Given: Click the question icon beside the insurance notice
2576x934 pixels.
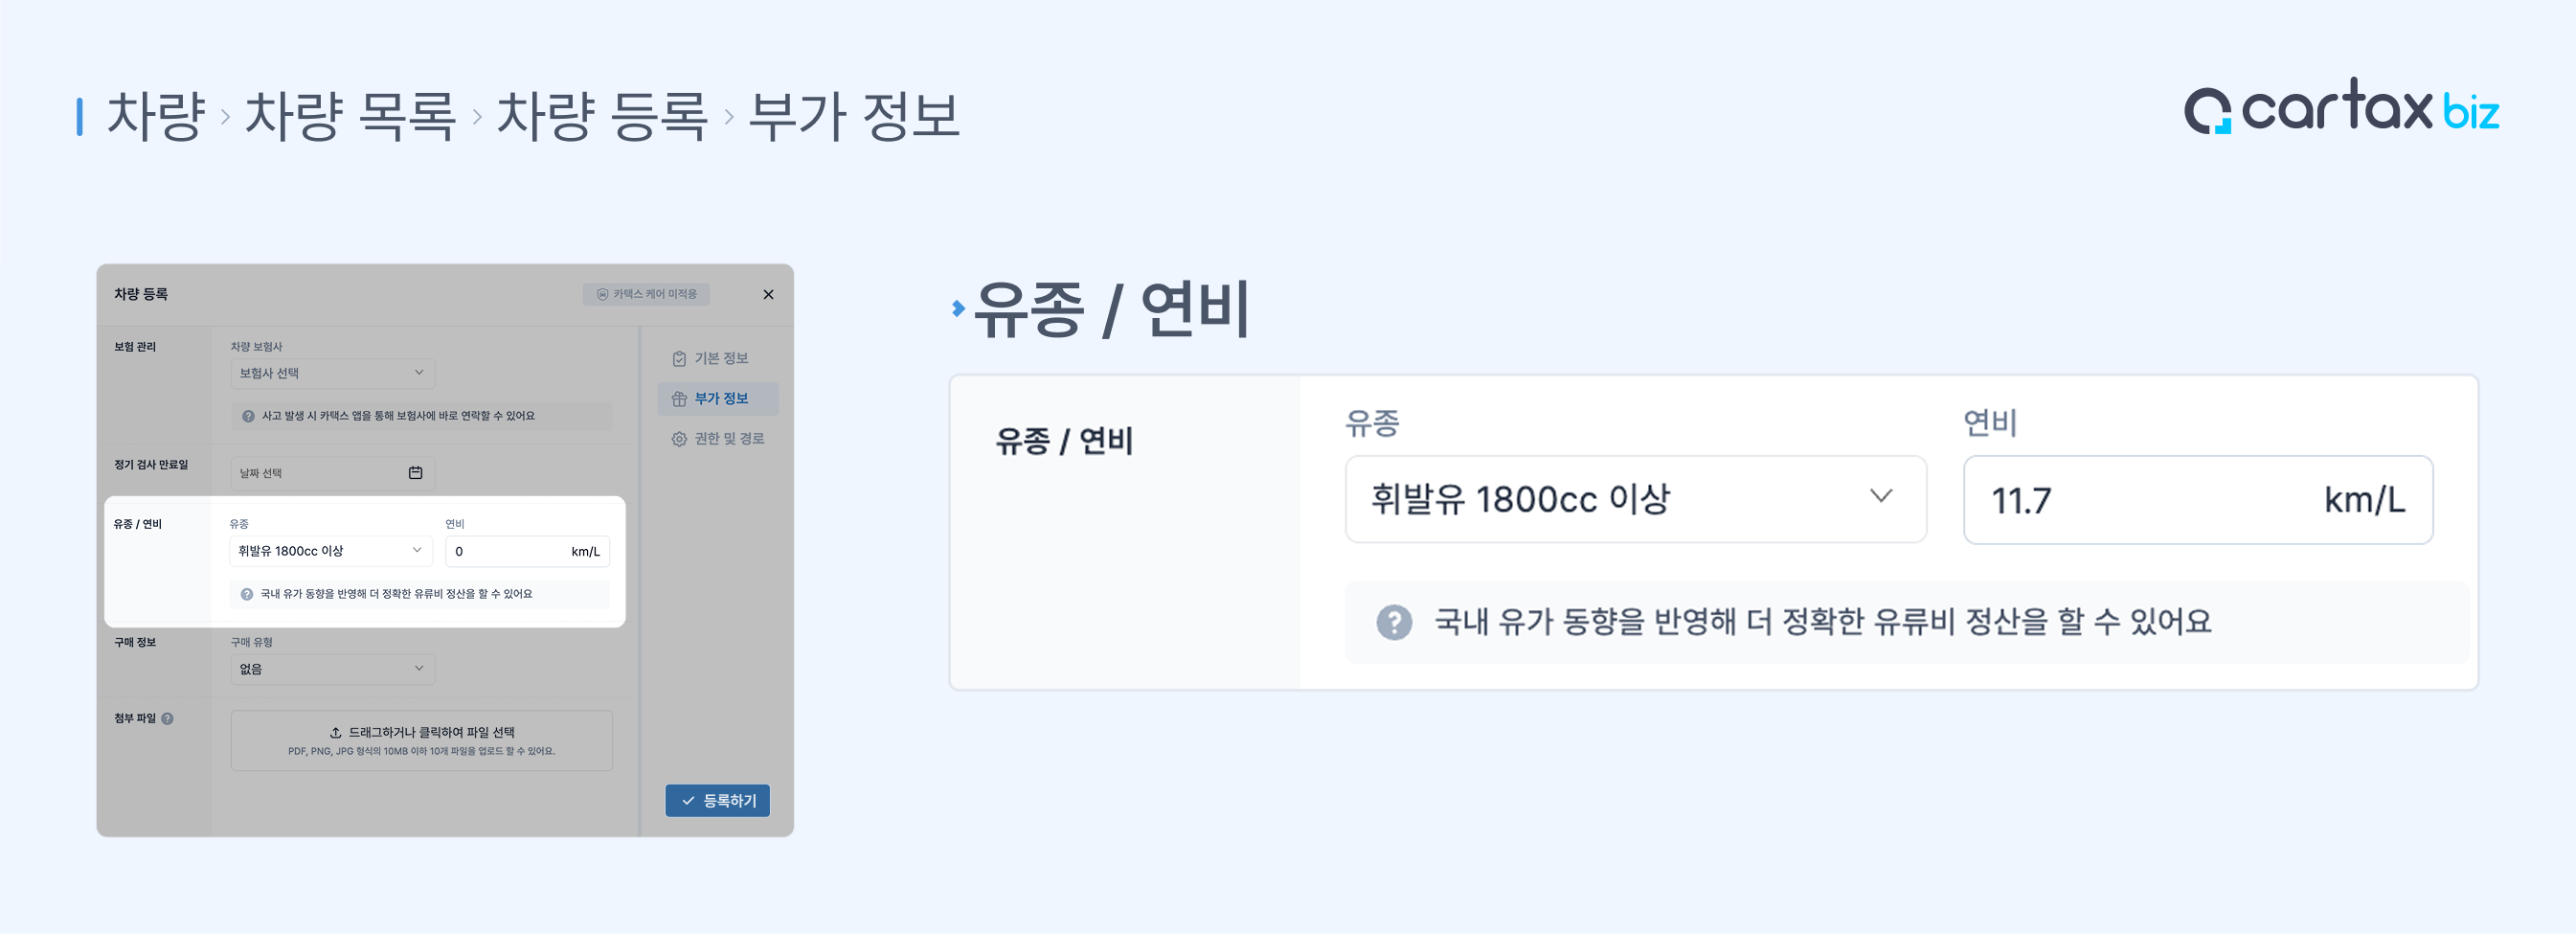Looking at the screenshot, I should pos(248,416).
